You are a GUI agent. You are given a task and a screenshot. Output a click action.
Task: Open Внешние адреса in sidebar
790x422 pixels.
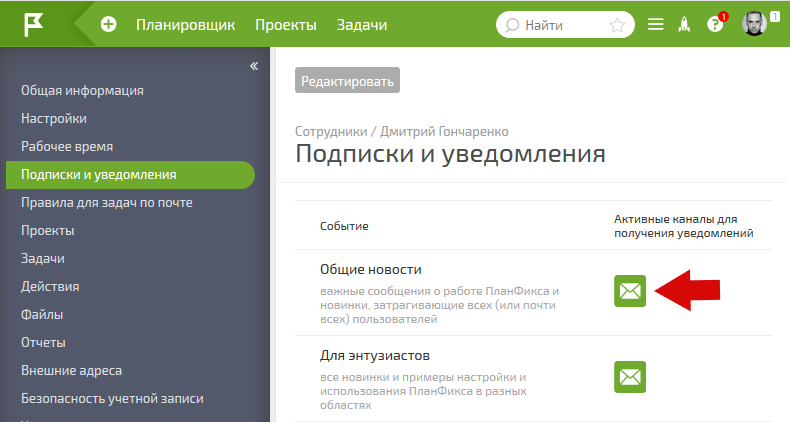tap(71, 371)
